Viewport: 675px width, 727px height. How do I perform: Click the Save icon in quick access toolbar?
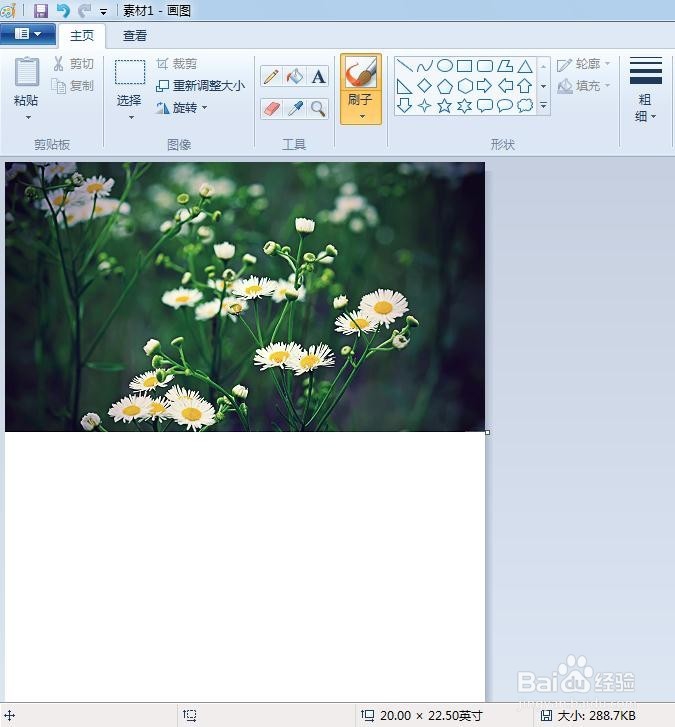[41, 10]
